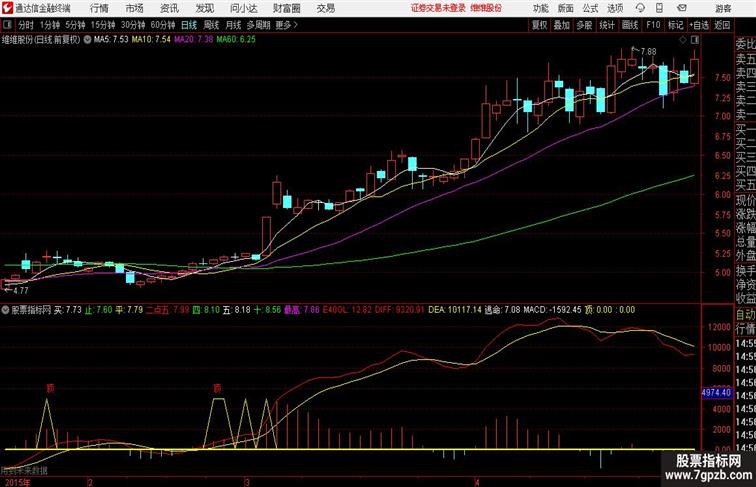Click the DEA: 10117.14 value
This screenshot has width=756, height=487.
click(455, 310)
